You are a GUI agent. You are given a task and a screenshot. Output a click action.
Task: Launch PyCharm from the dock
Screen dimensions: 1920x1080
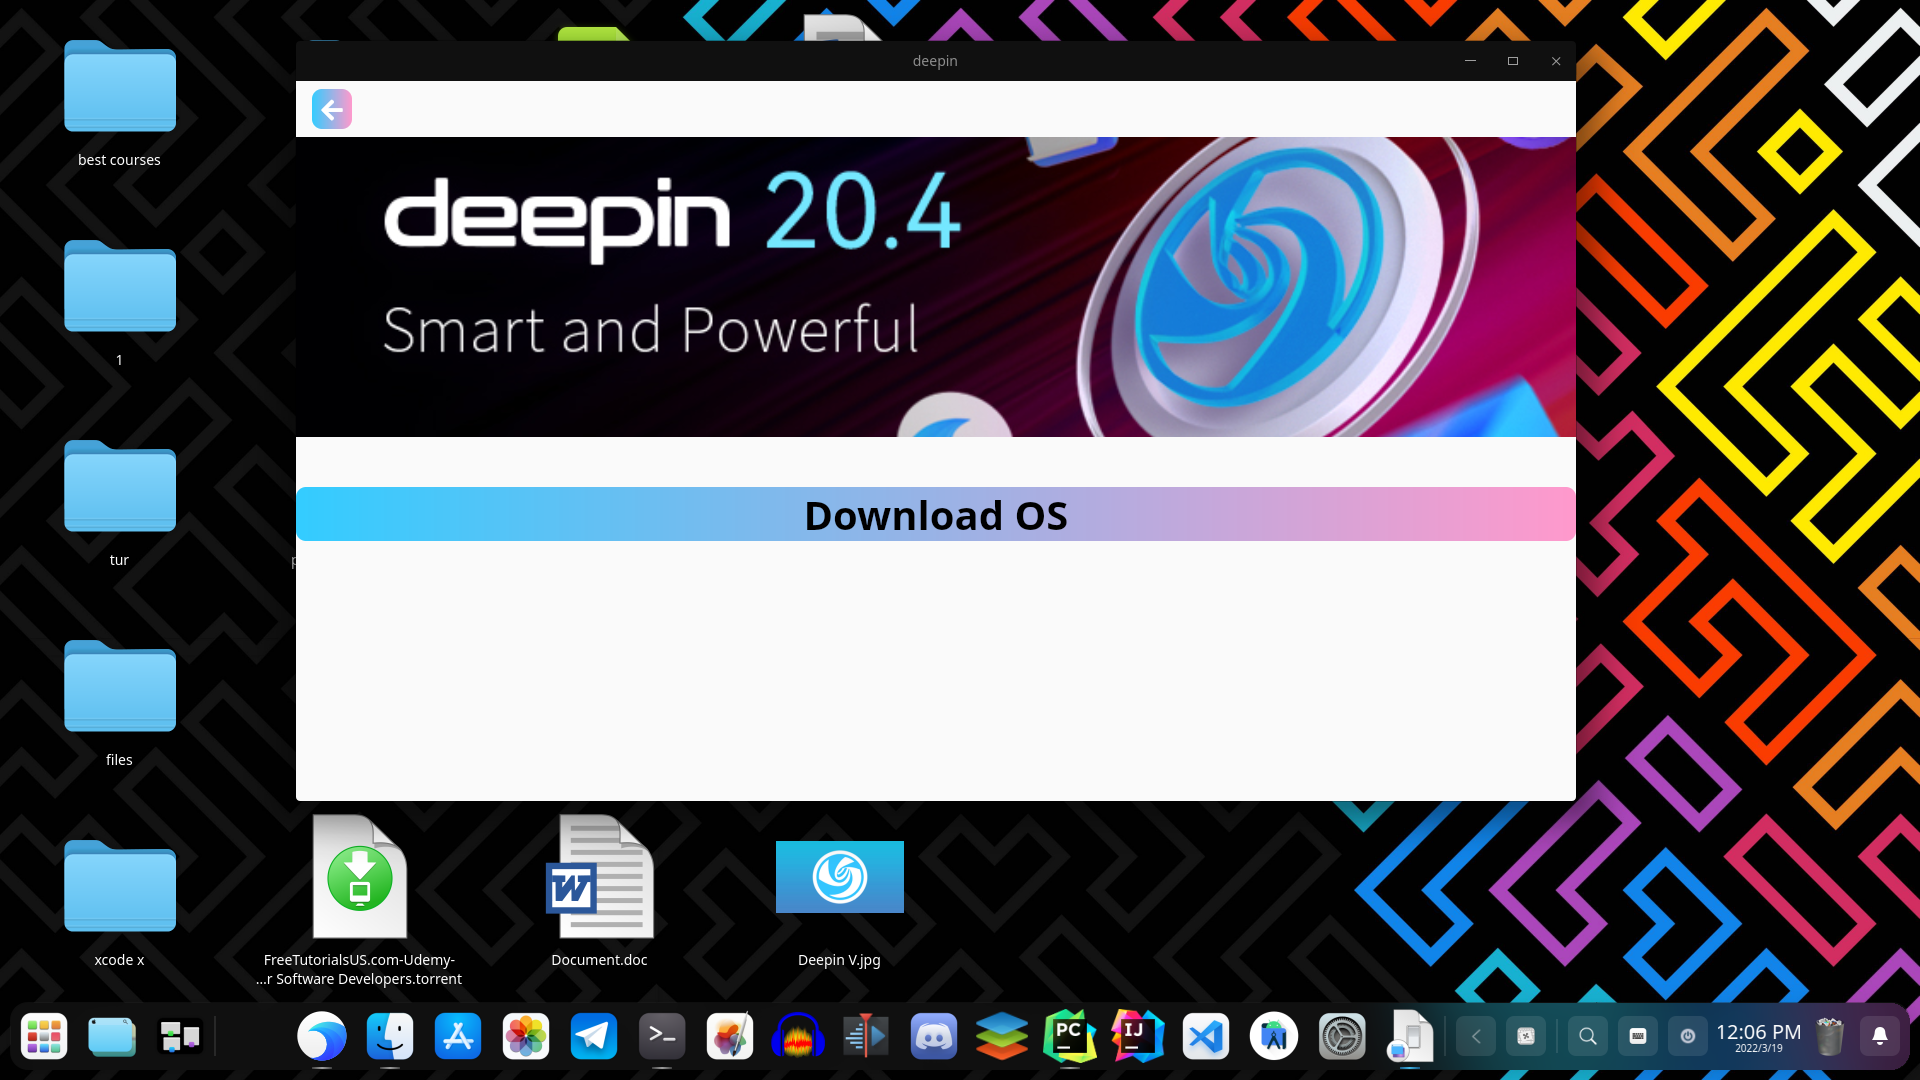click(1070, 1037)
